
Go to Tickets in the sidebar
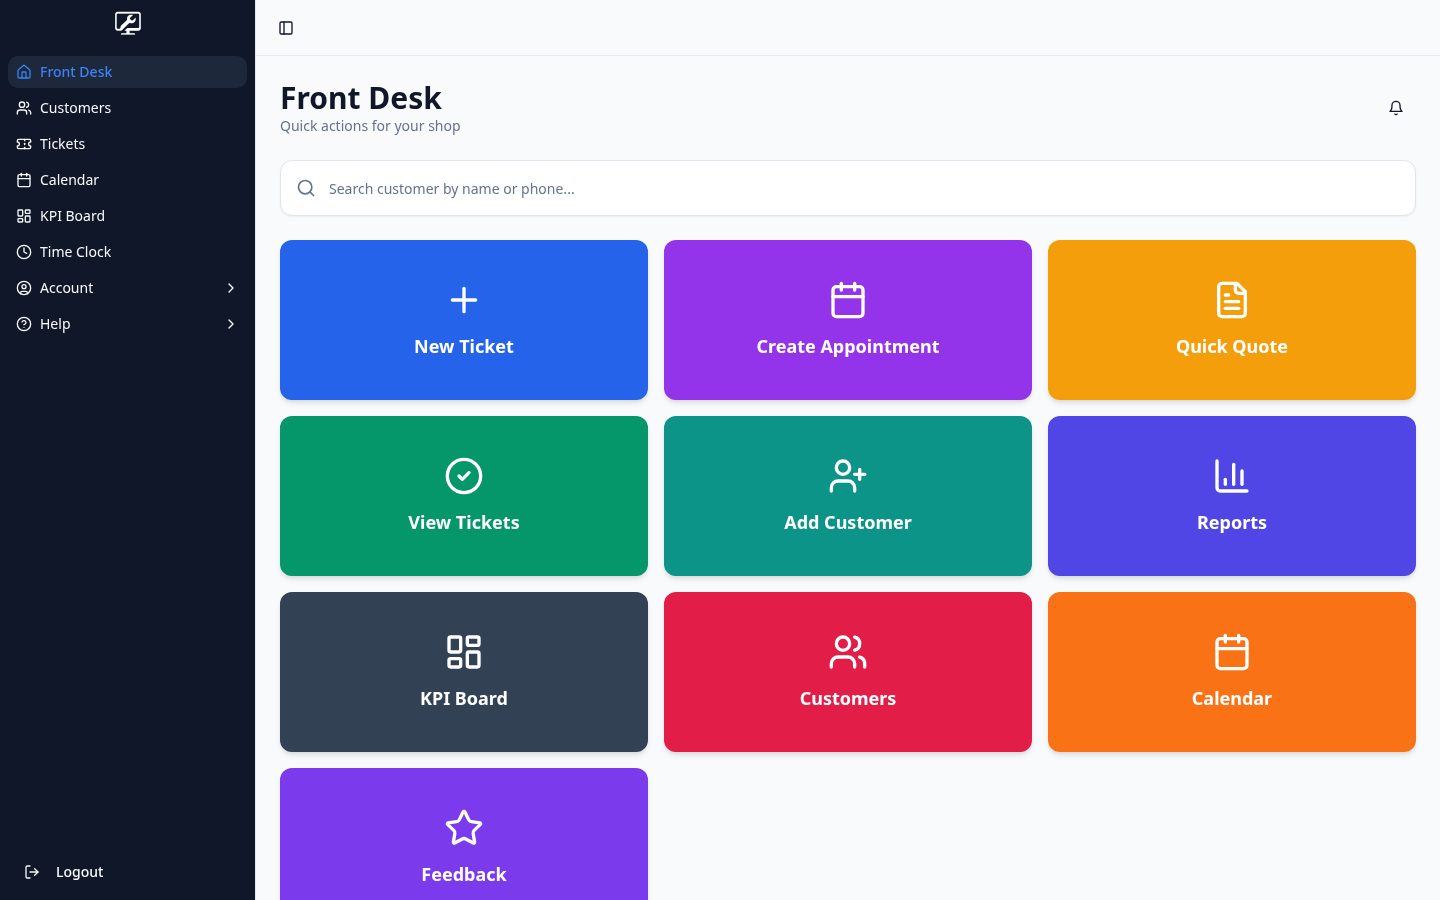coord(127,144)
